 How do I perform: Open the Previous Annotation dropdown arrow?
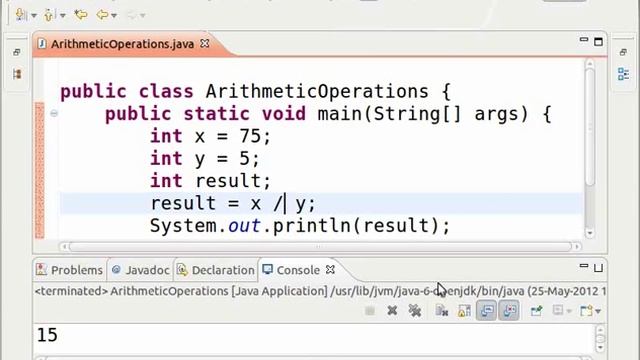coord(63,16)
